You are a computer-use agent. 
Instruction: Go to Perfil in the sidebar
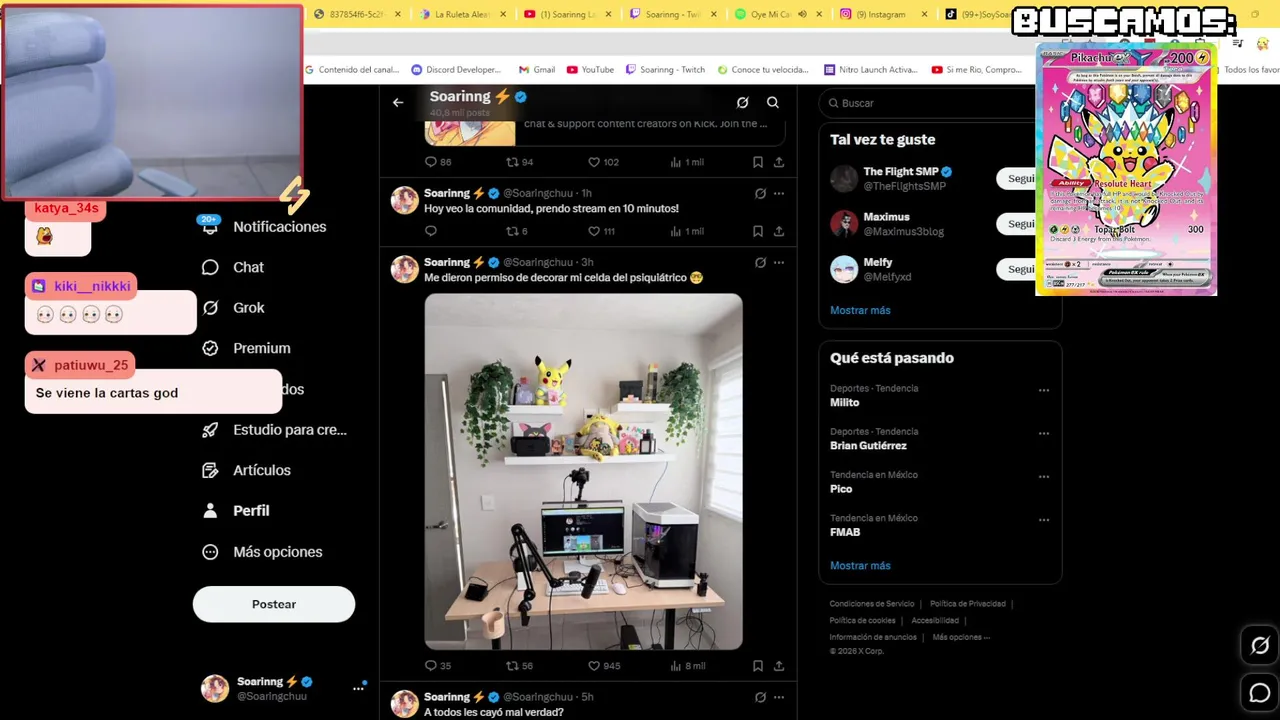(236, 511)
